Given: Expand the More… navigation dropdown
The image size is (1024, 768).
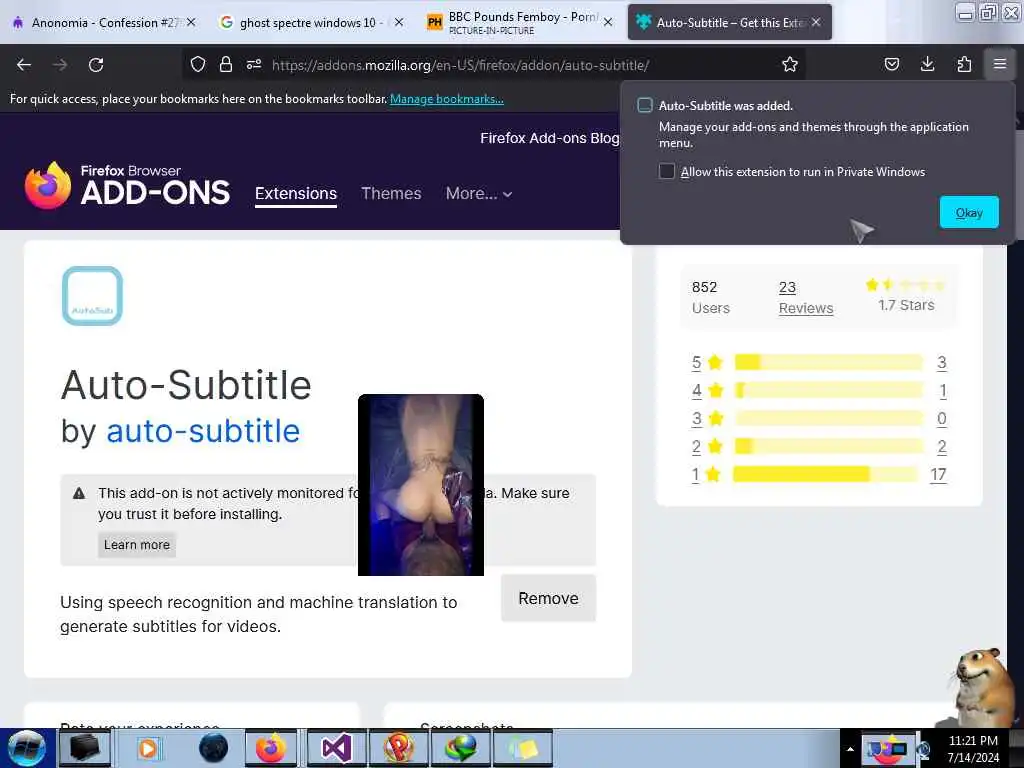Looking at the screenshot, I should click(x=479, y=193).
